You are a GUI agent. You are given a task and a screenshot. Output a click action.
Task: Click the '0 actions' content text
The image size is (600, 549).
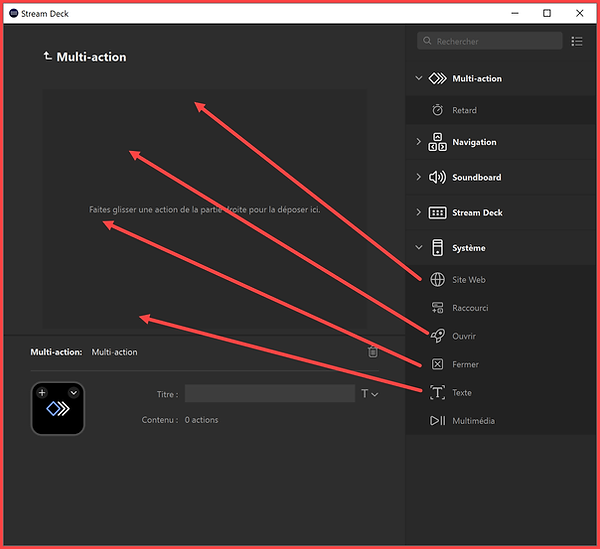[201, 420]
